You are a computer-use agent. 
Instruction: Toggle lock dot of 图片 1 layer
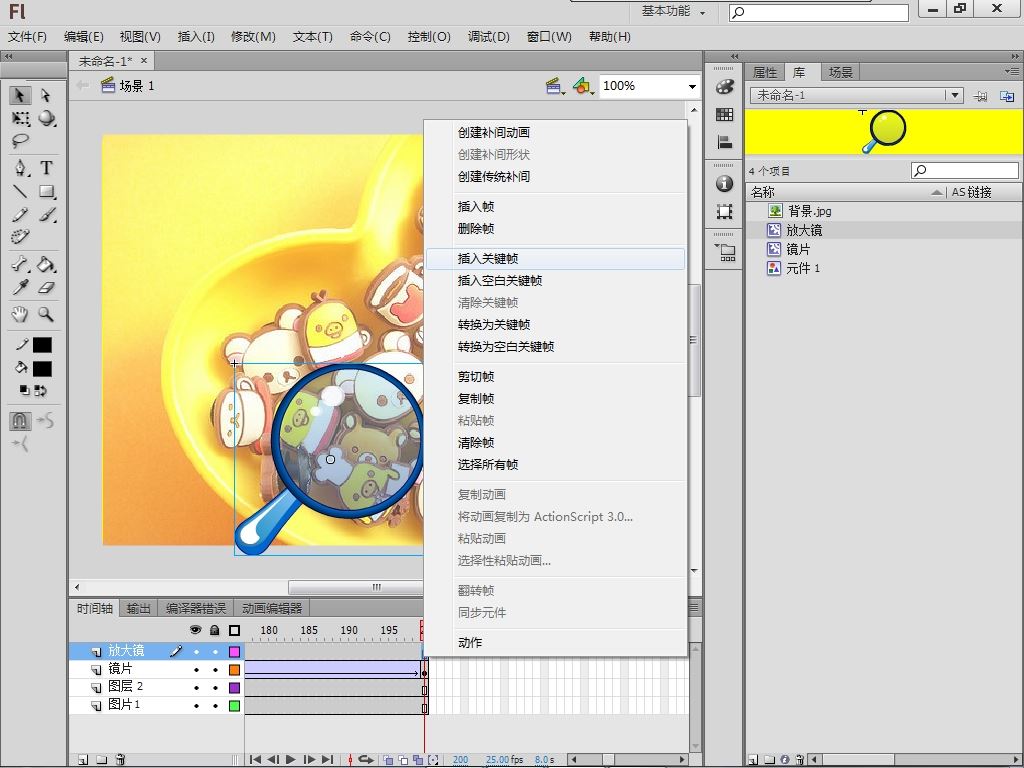(215, 706)
